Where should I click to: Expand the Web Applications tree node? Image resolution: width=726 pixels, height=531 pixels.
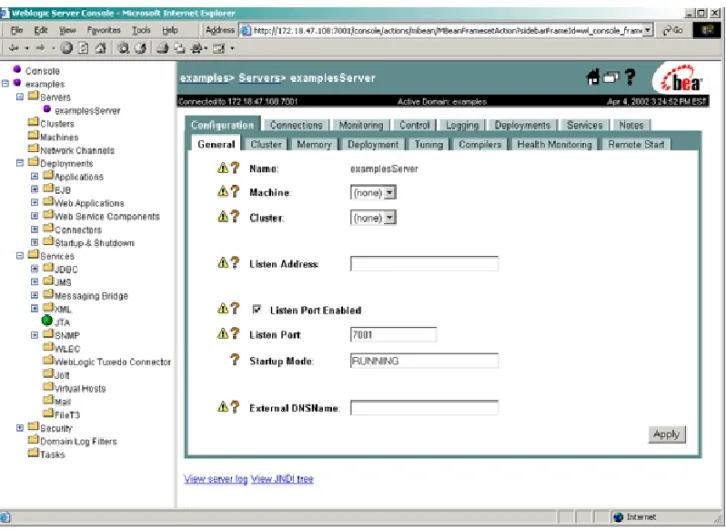click(x=34, y=202)
